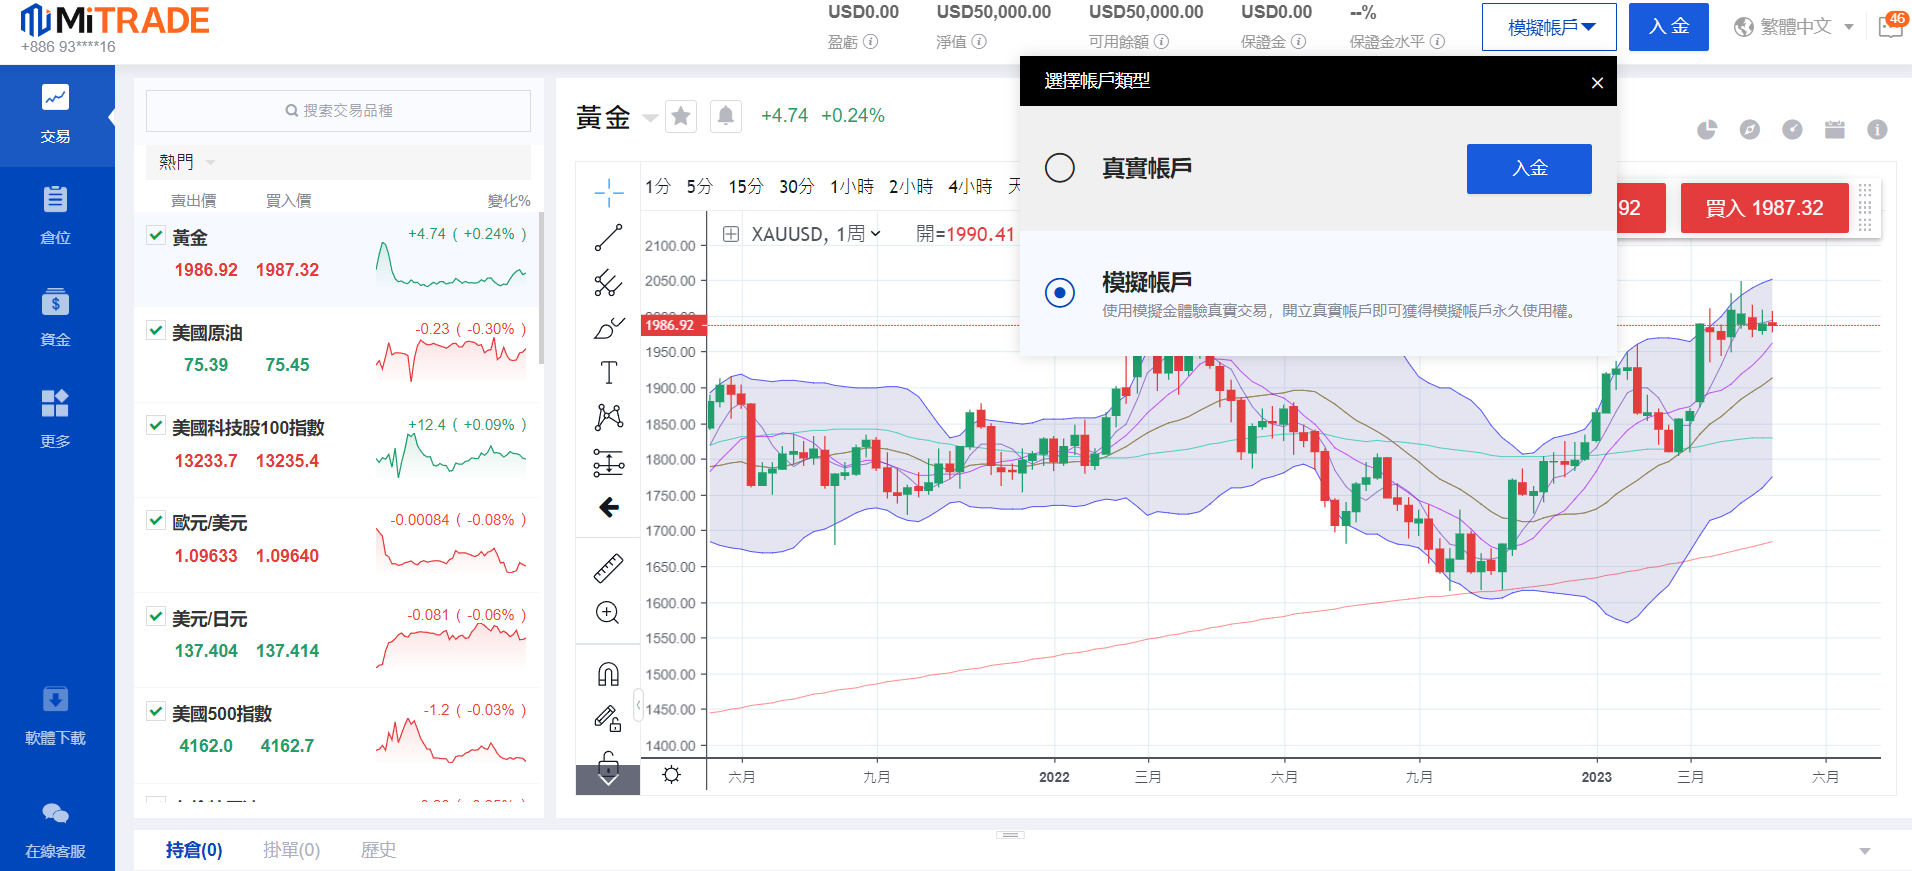1912x871 pixels.
Task: Click the zoom in magnifier tool
Action: point(608,613)
